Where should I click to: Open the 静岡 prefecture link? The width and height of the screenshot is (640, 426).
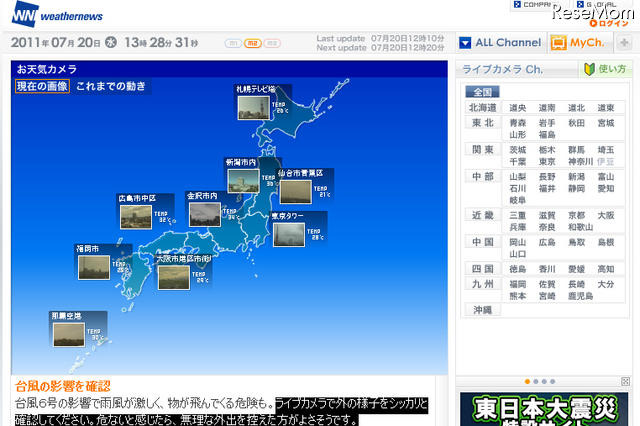tap(576, 189)
